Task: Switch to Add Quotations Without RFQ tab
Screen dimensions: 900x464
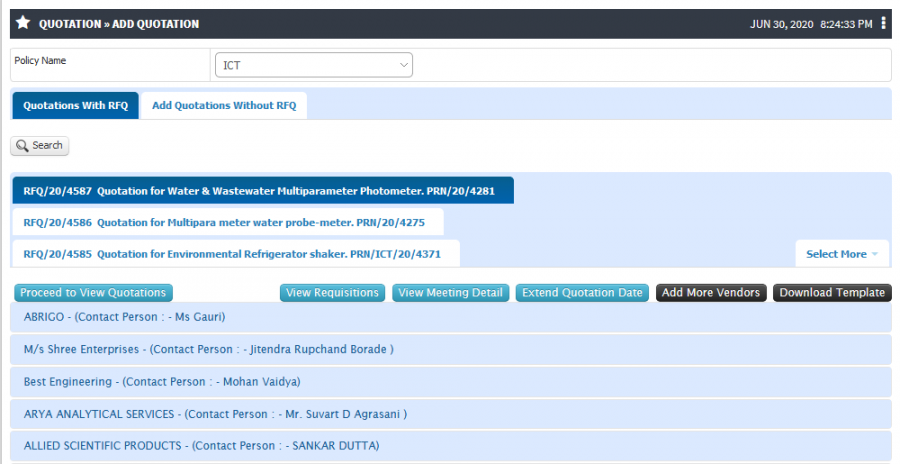Action: click(x=224, y=106)
